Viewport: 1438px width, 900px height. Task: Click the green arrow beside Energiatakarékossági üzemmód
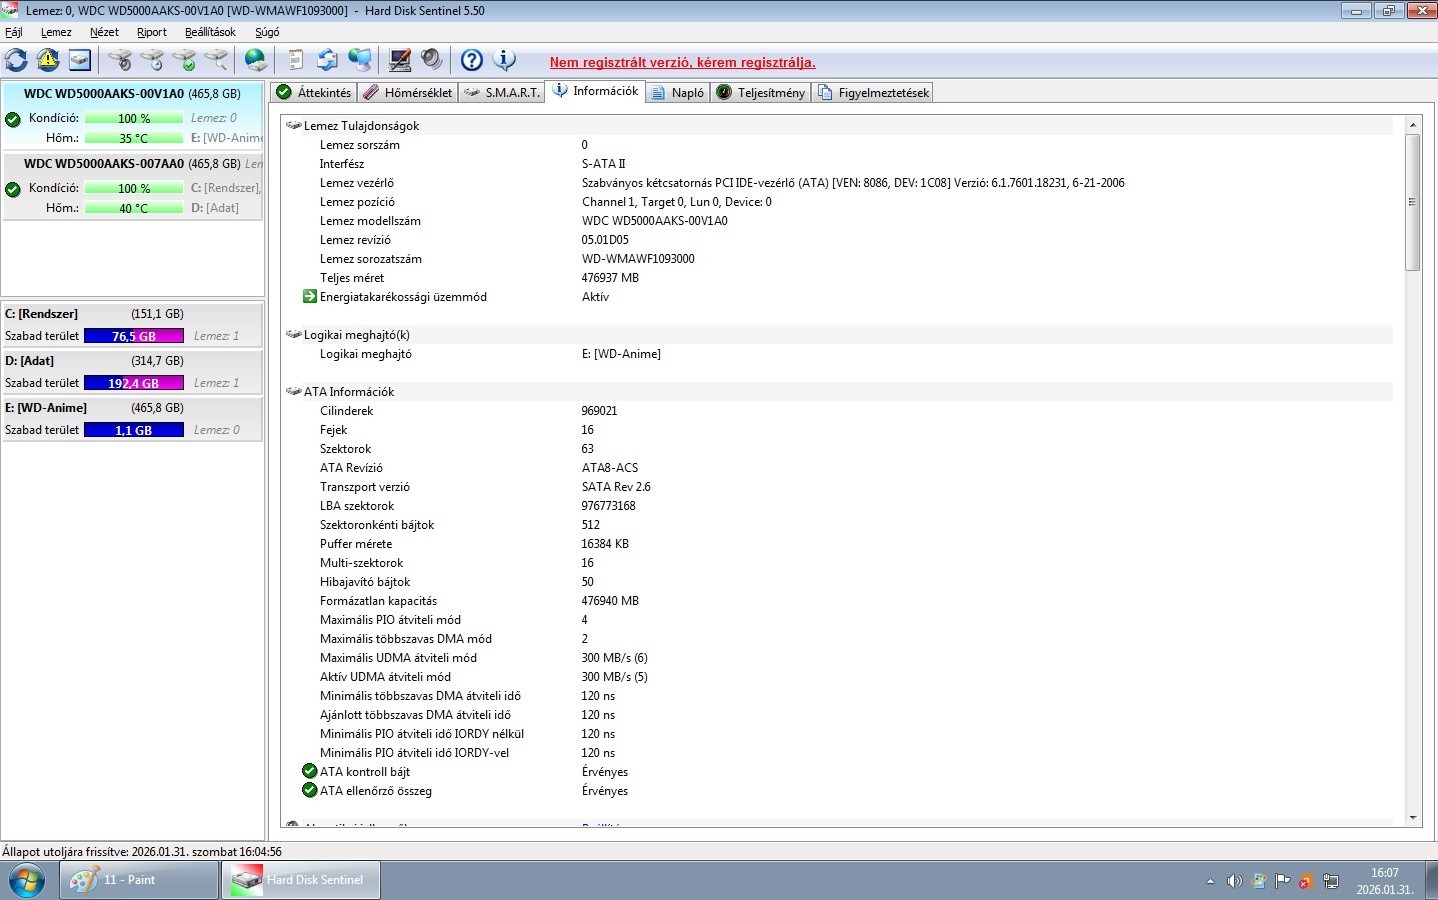[x=310, y=296]
